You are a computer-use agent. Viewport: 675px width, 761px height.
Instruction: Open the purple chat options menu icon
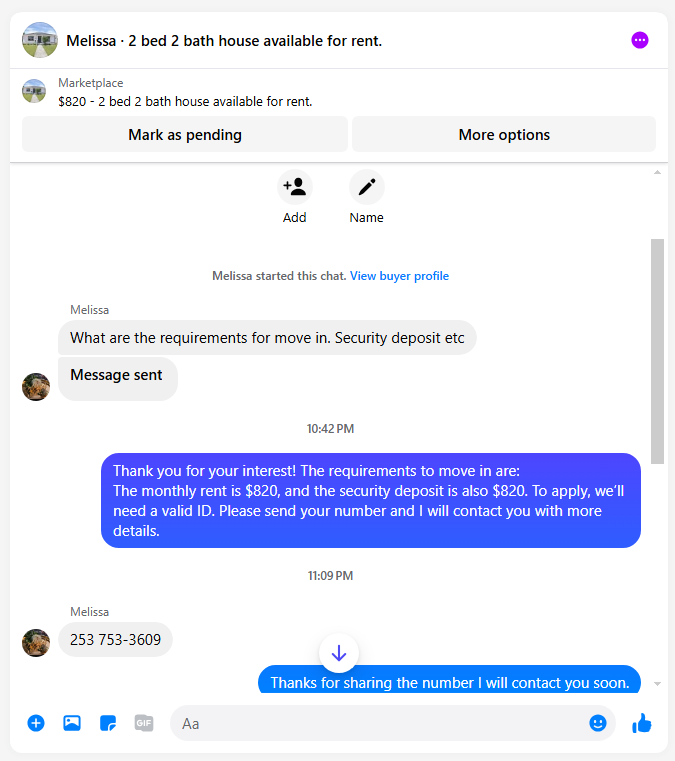tap(640, 40)
